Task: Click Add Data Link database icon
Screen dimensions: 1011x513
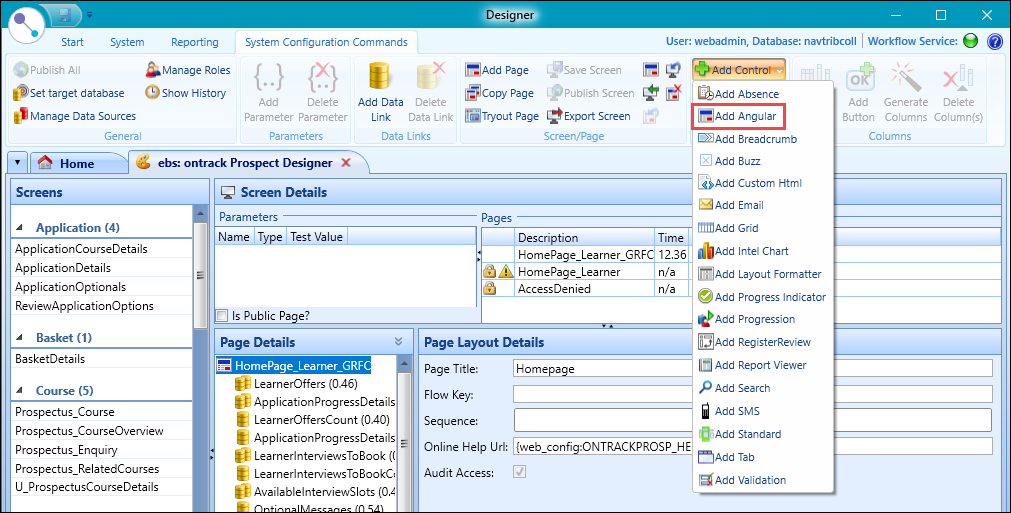Action: (380, 77)
